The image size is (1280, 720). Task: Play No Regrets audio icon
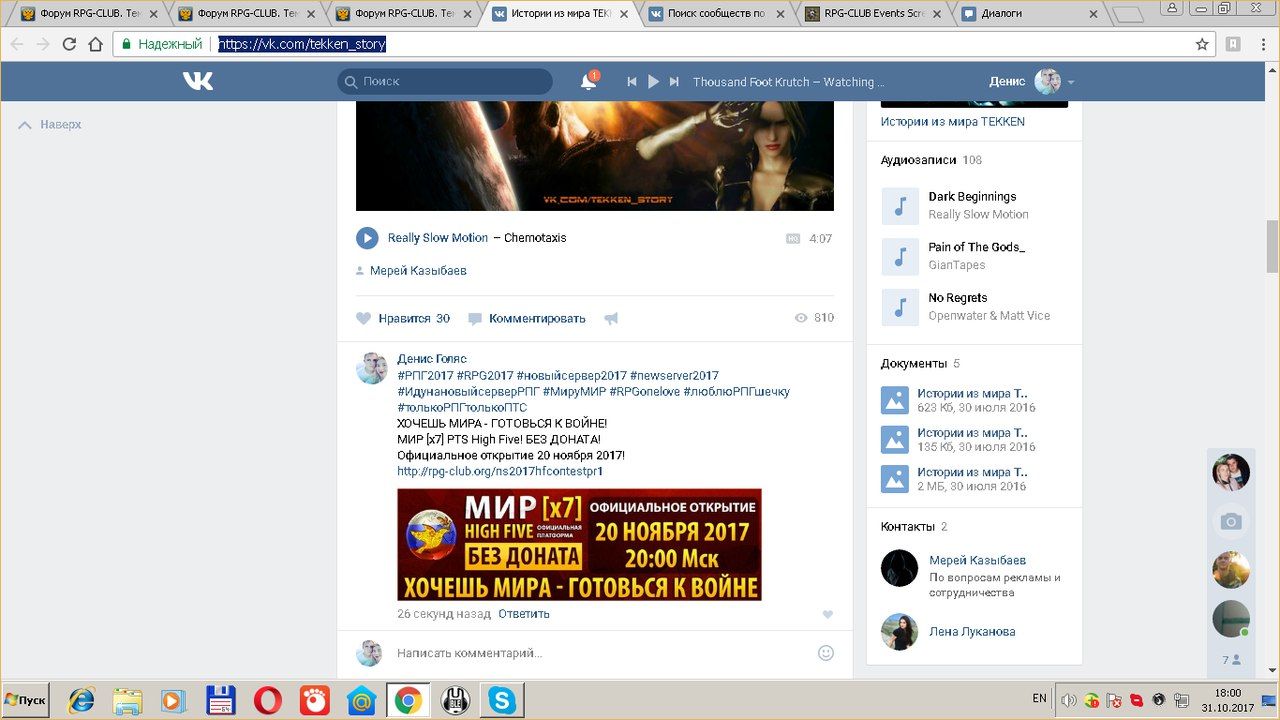900,307
